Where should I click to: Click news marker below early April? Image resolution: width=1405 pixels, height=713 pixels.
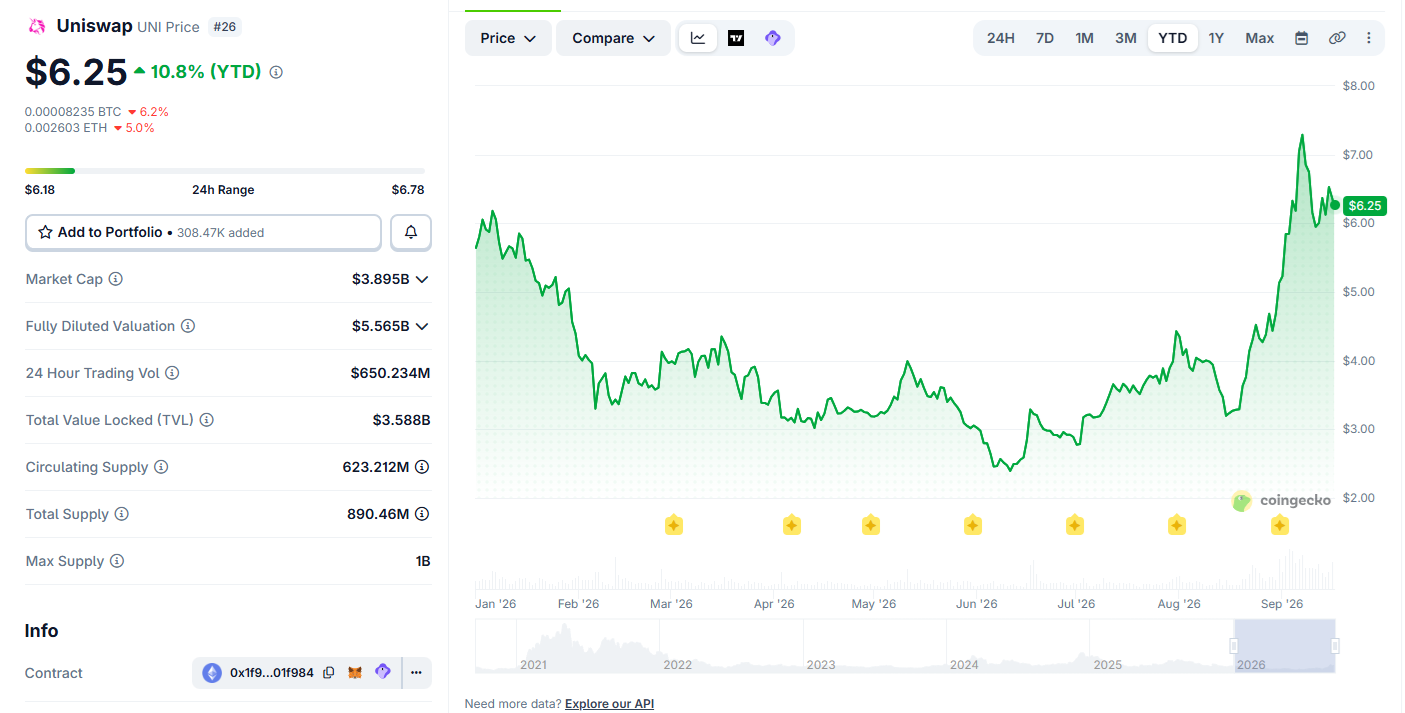coord(792,525)
